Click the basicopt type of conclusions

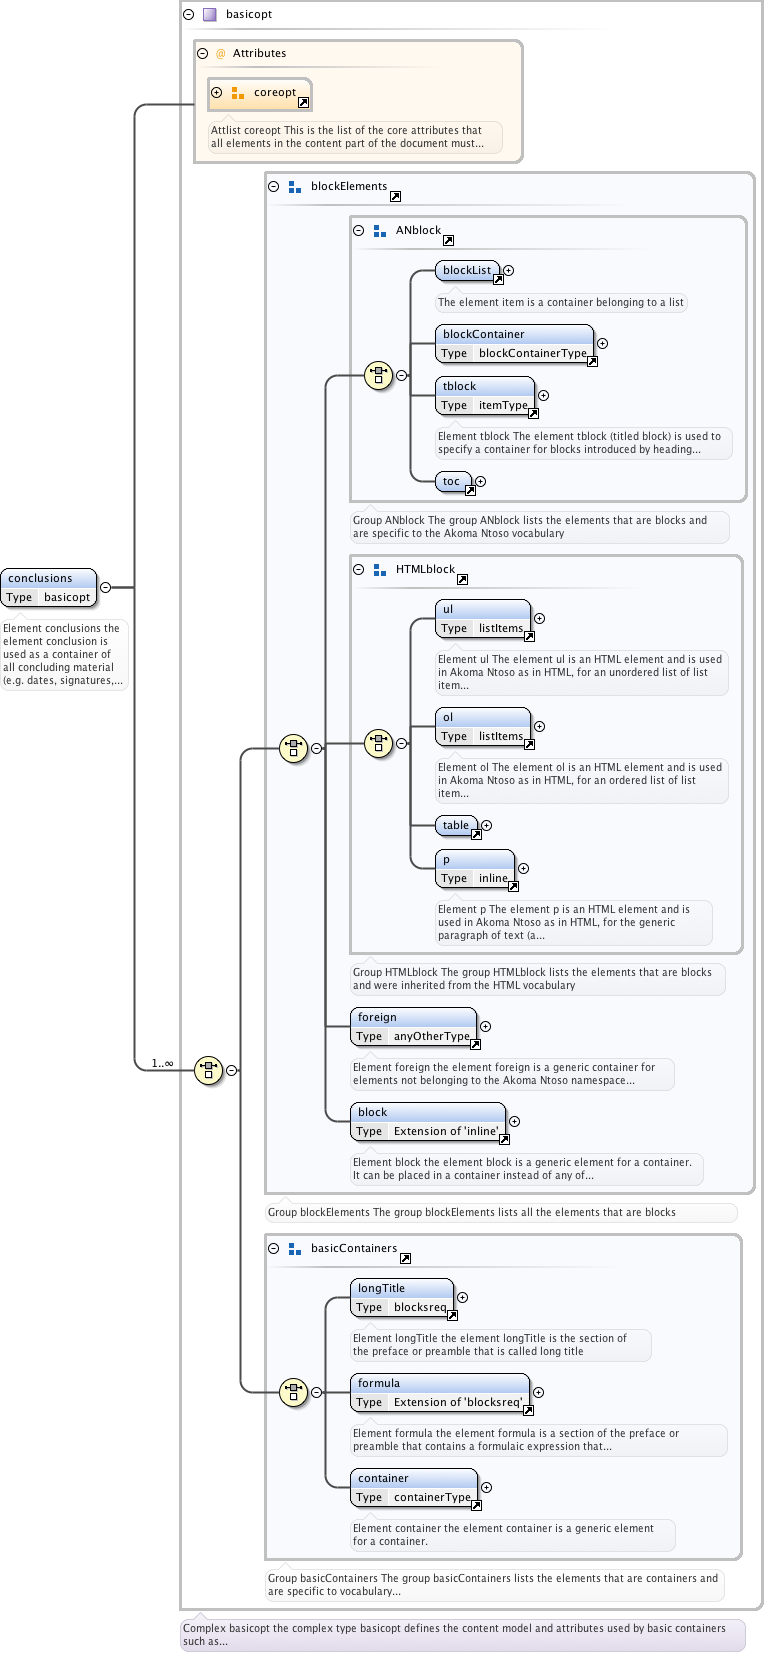click(67, 597)
